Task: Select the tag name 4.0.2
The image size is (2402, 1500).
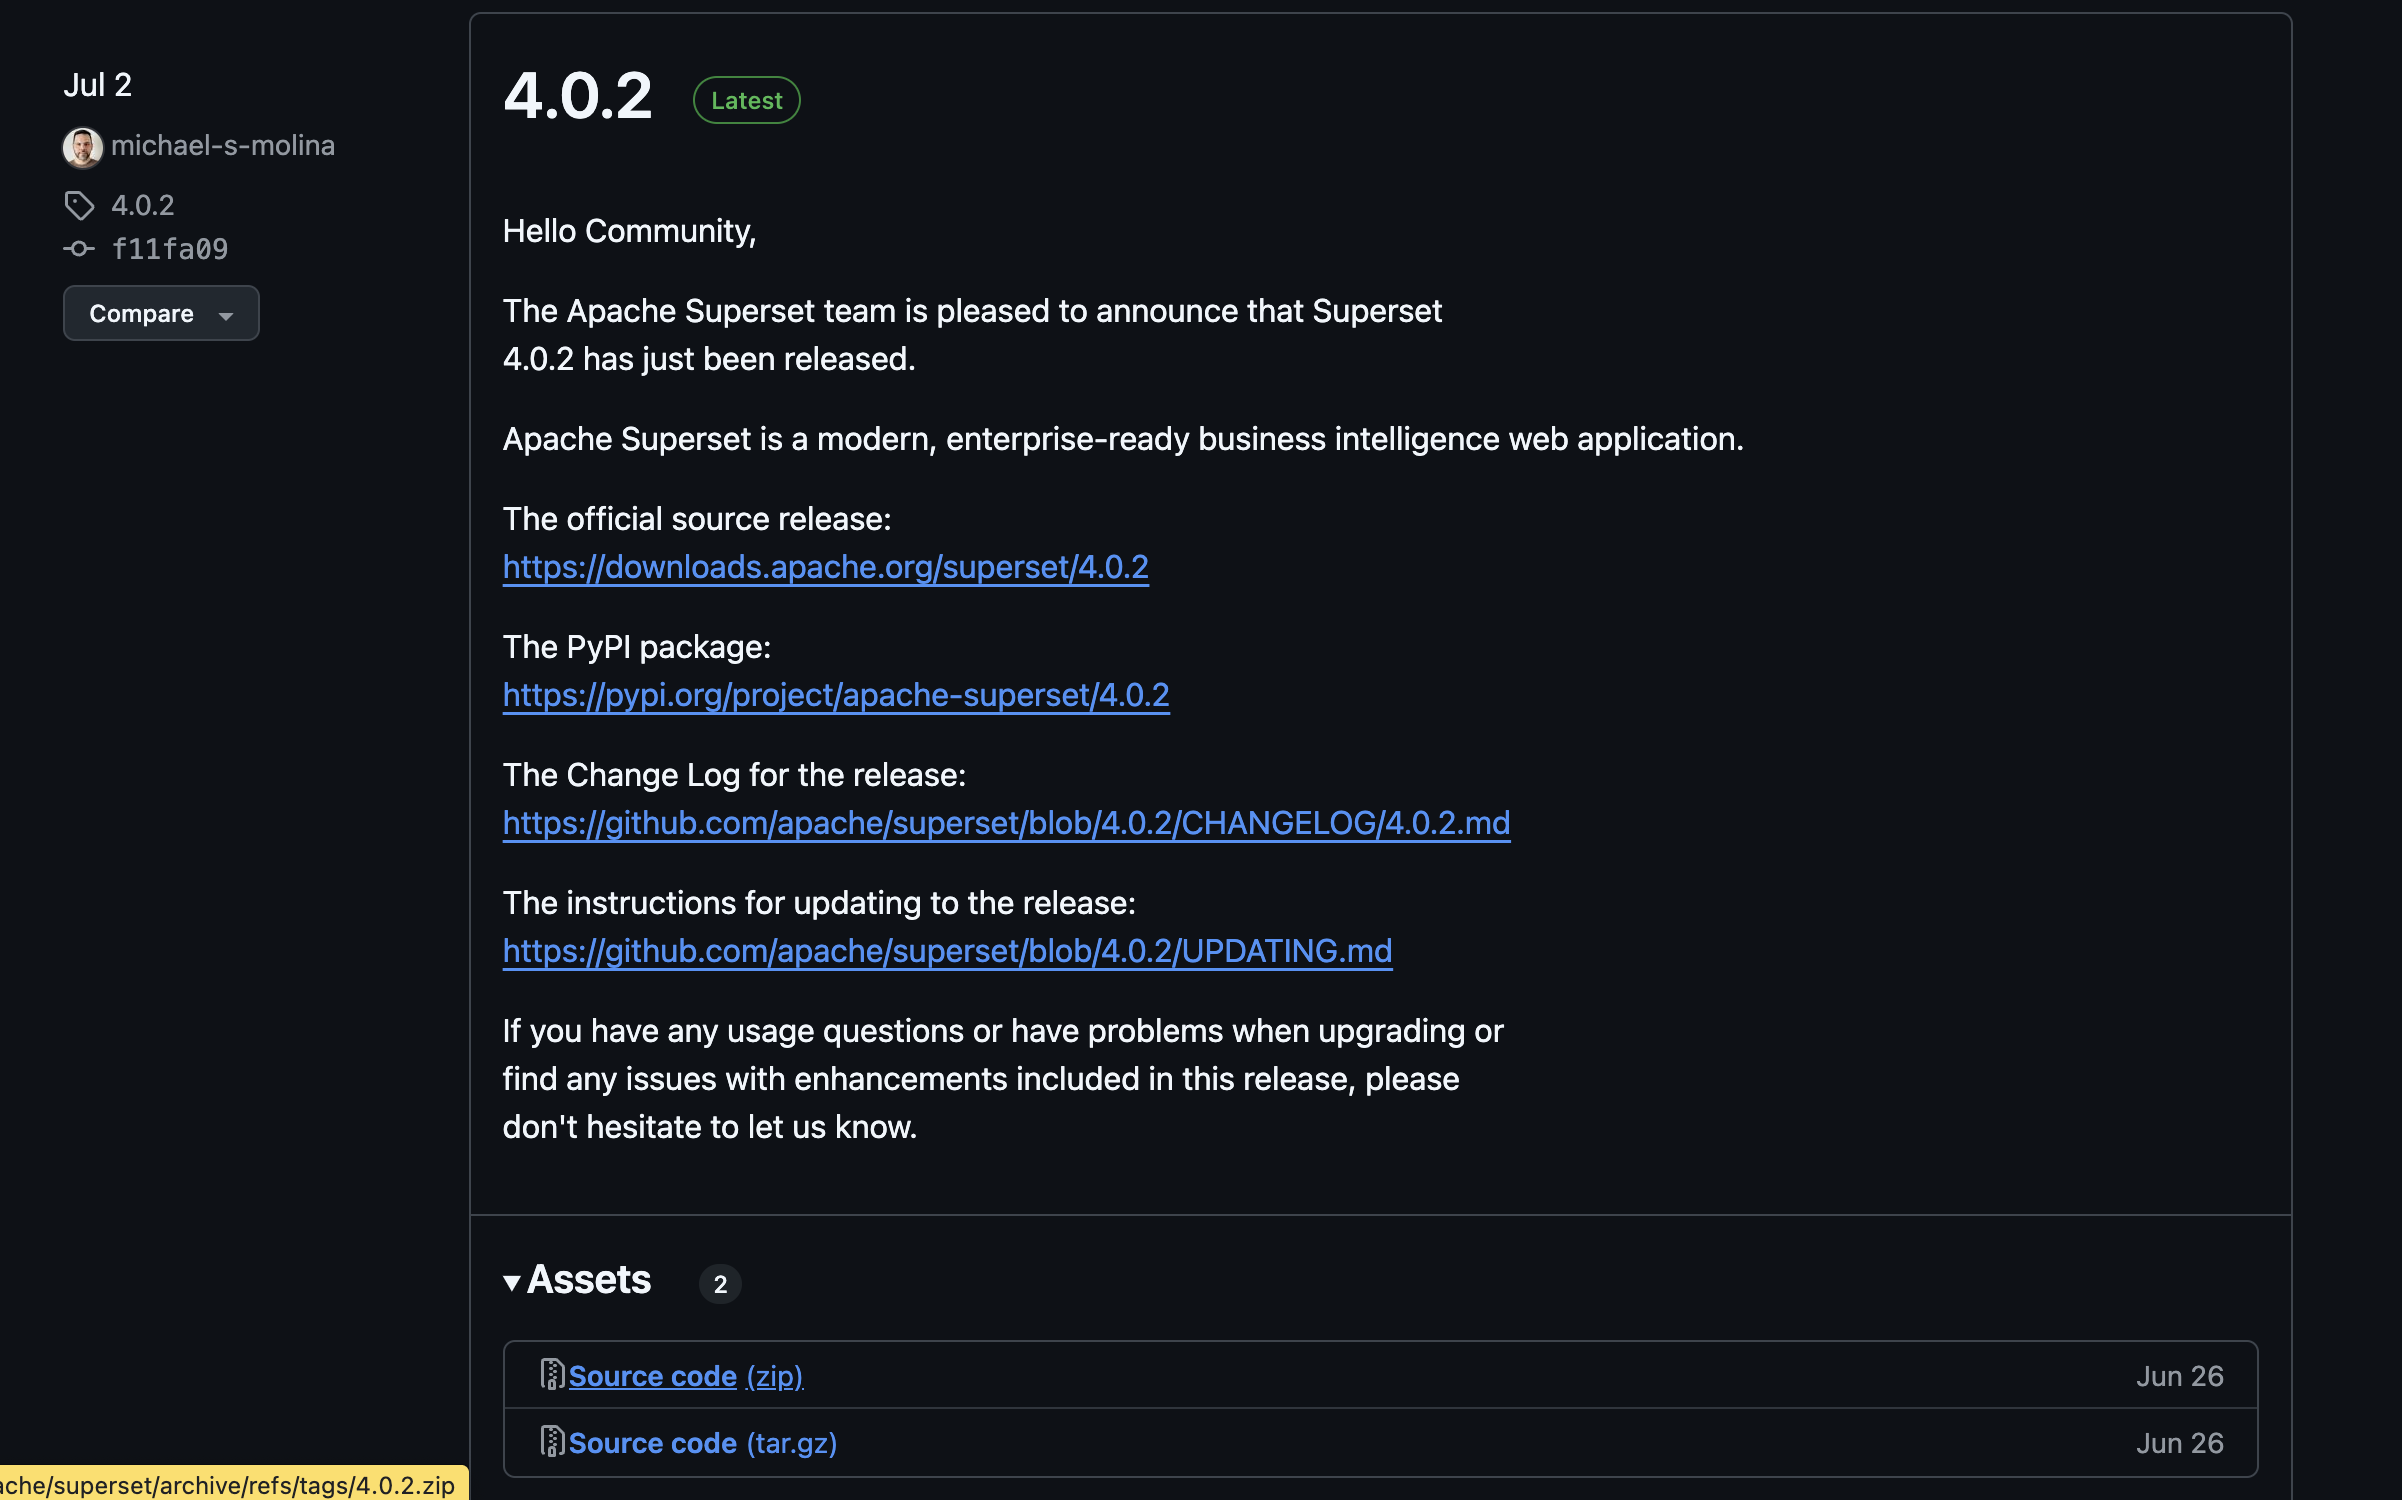Action: [143, 205]
